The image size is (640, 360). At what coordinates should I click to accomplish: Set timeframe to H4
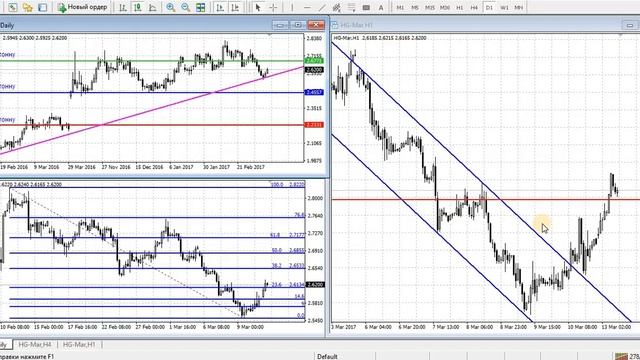coord(474,7)
